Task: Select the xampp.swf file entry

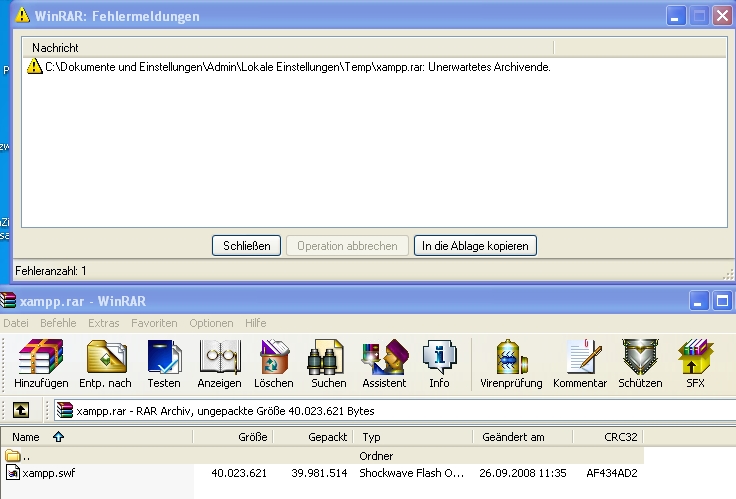Action: pyautogui.click(x=42, y=473)
